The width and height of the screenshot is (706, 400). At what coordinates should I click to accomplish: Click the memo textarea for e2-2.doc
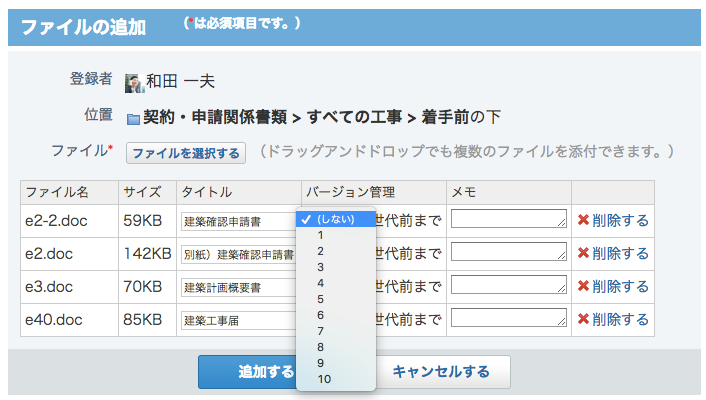pyautogui.click(x=508, y=220)
